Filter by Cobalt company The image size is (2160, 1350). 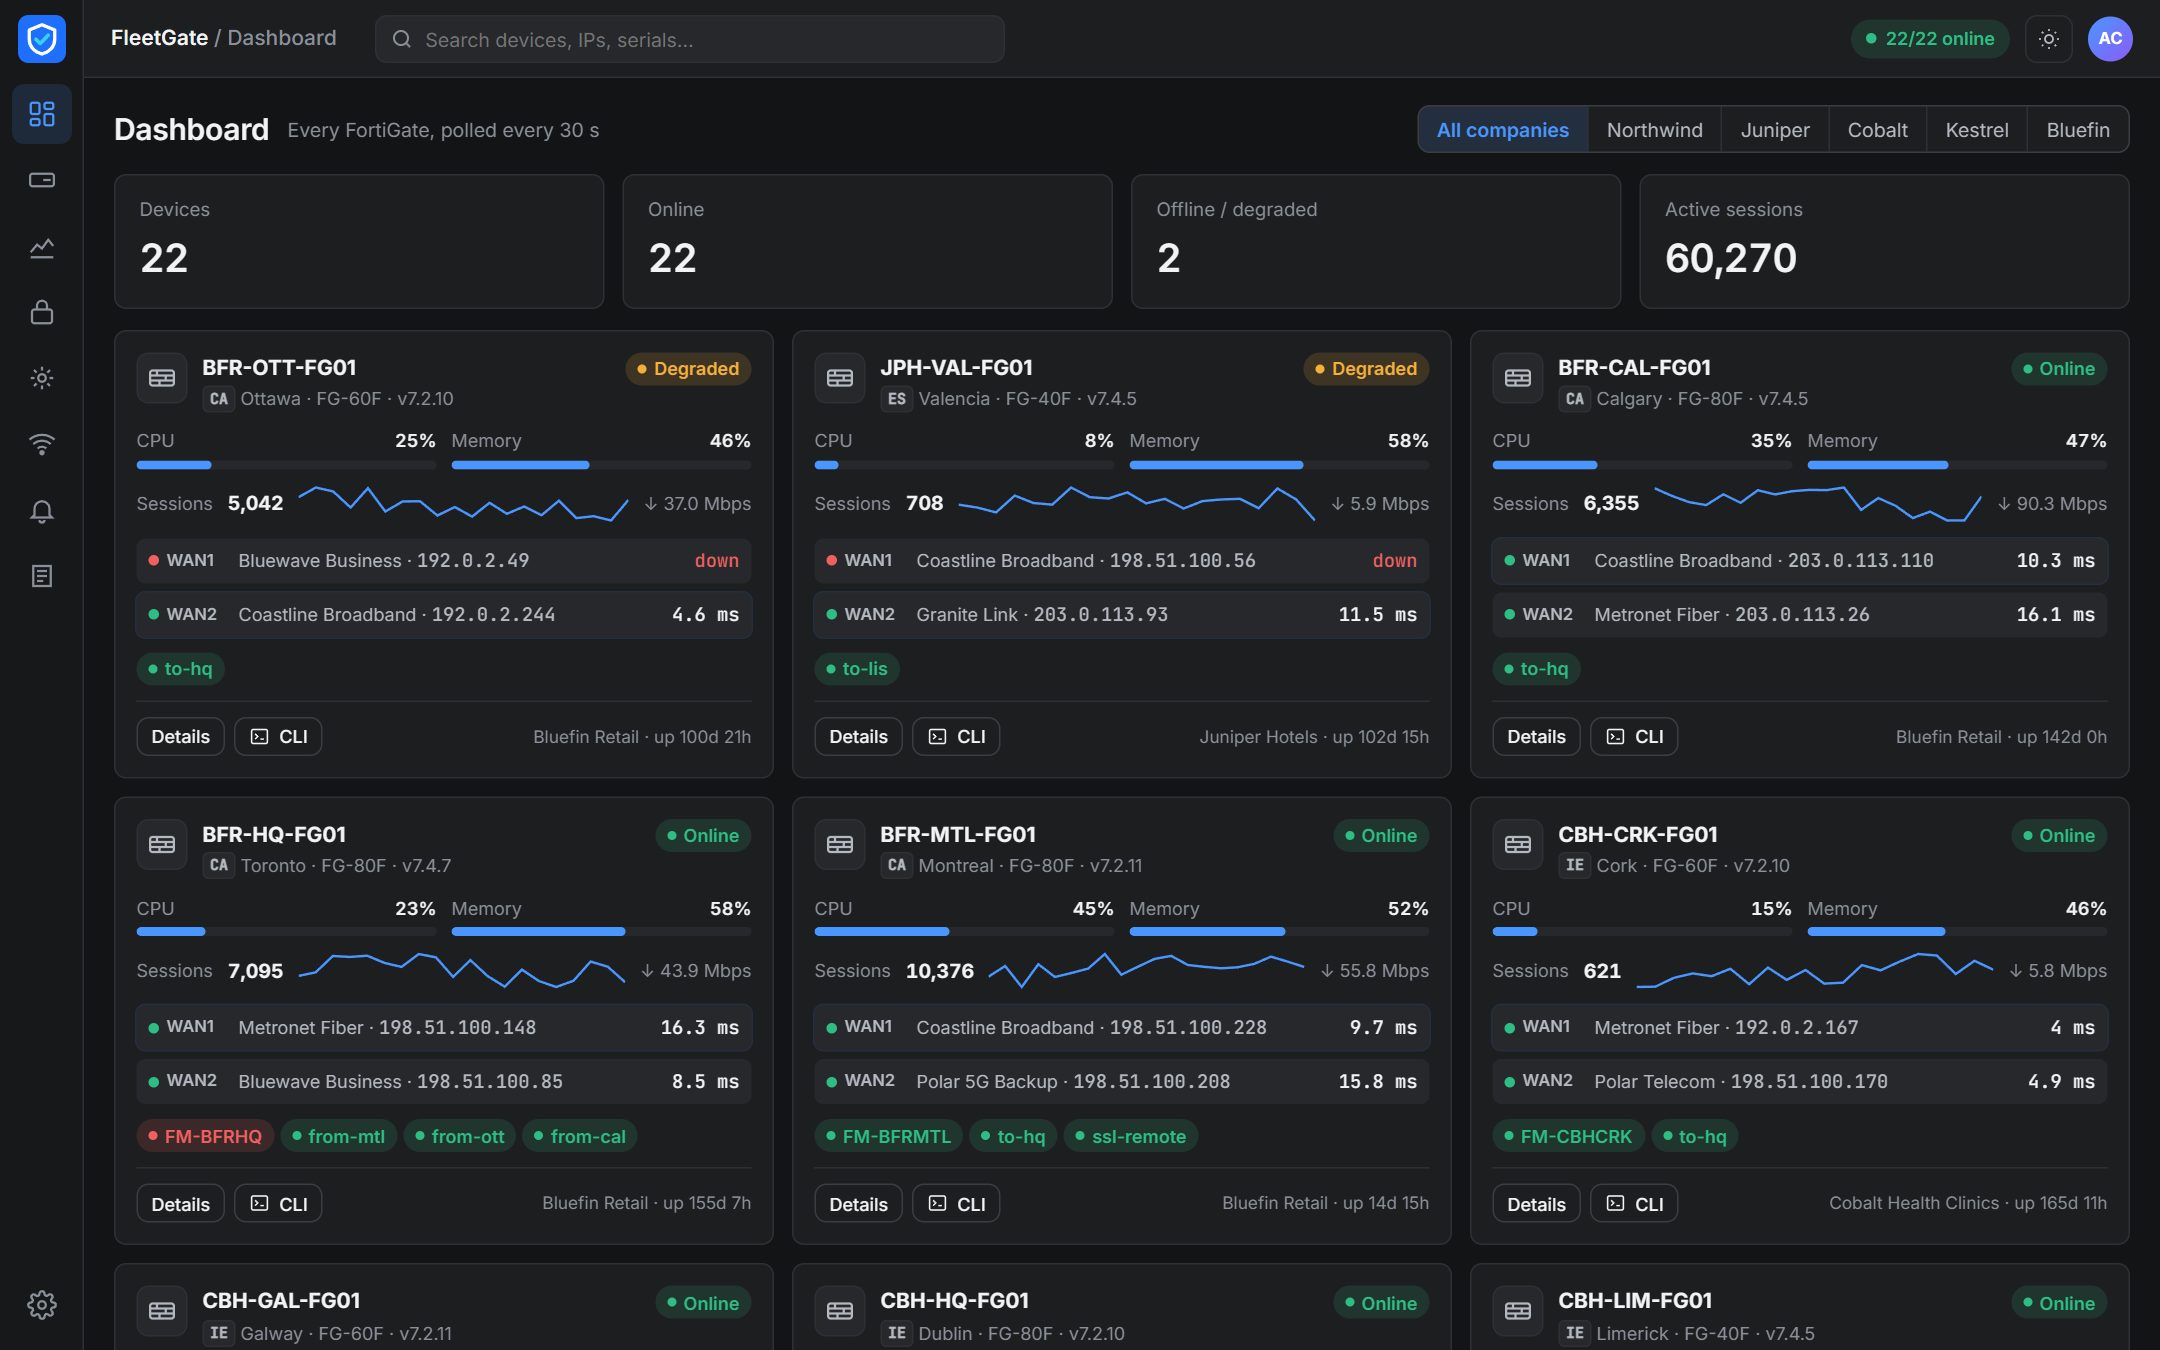point(1877,130)
